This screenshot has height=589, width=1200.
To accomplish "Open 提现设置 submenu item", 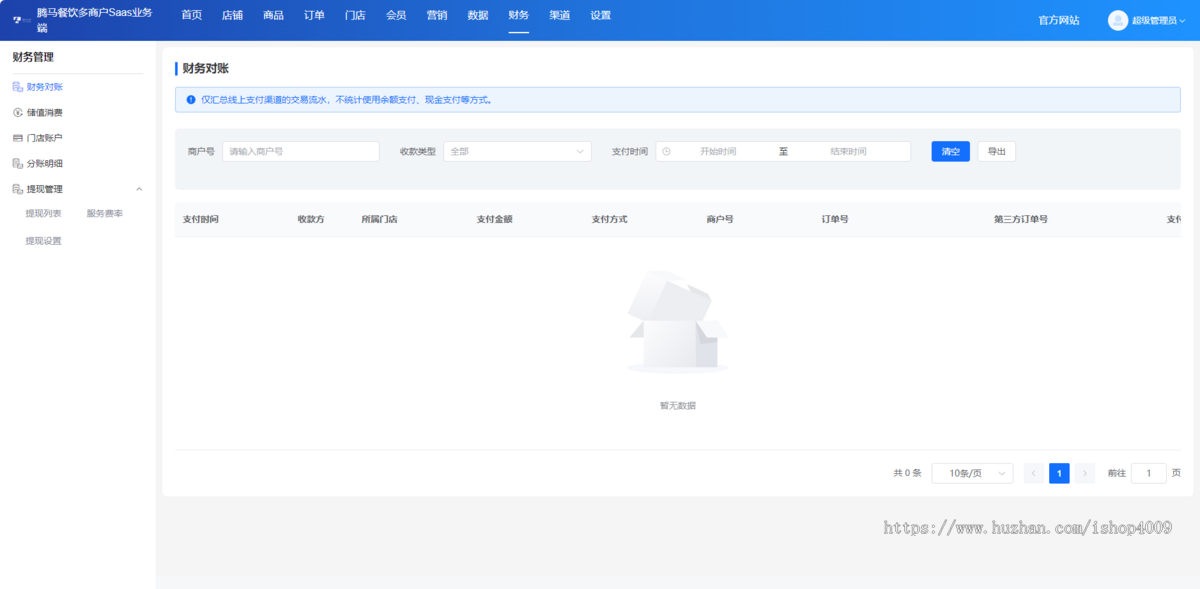I will pos(43,241).
